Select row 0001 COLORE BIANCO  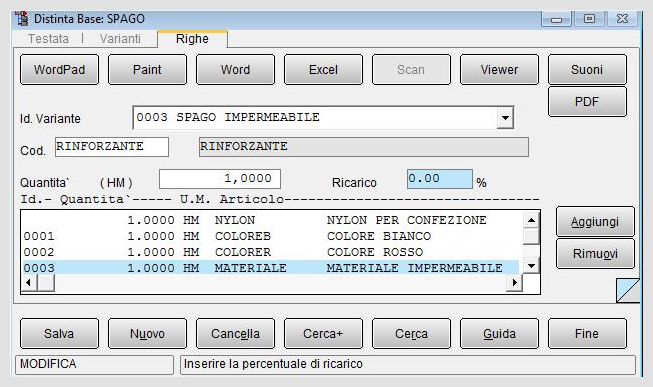pyautogui.click(x=271, y=236)
